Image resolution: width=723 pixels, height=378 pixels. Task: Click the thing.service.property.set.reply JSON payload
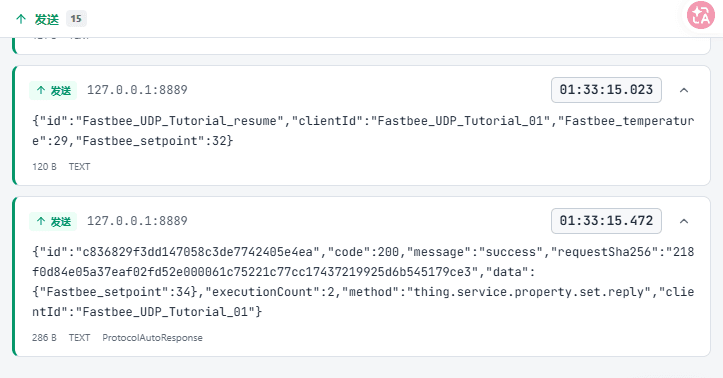click(x=363, y=282)
